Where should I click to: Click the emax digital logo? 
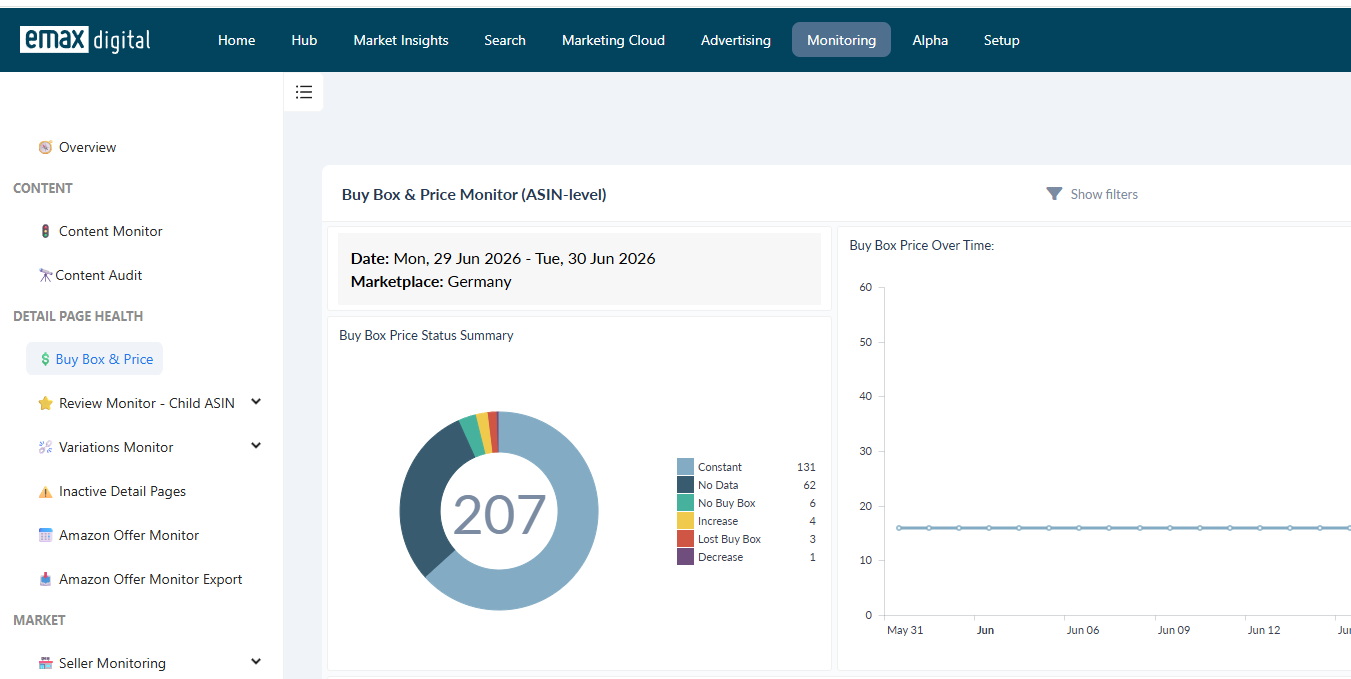(x=85, y=40)
